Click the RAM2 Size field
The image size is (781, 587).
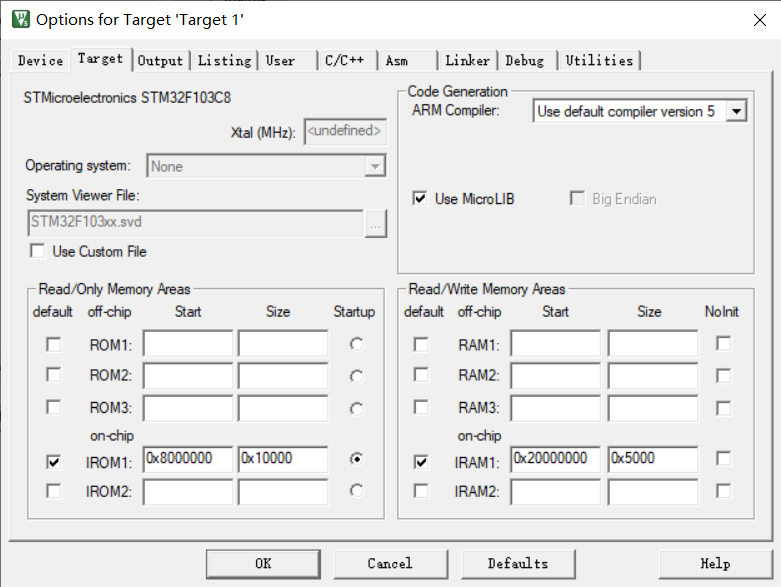[652, 375]
